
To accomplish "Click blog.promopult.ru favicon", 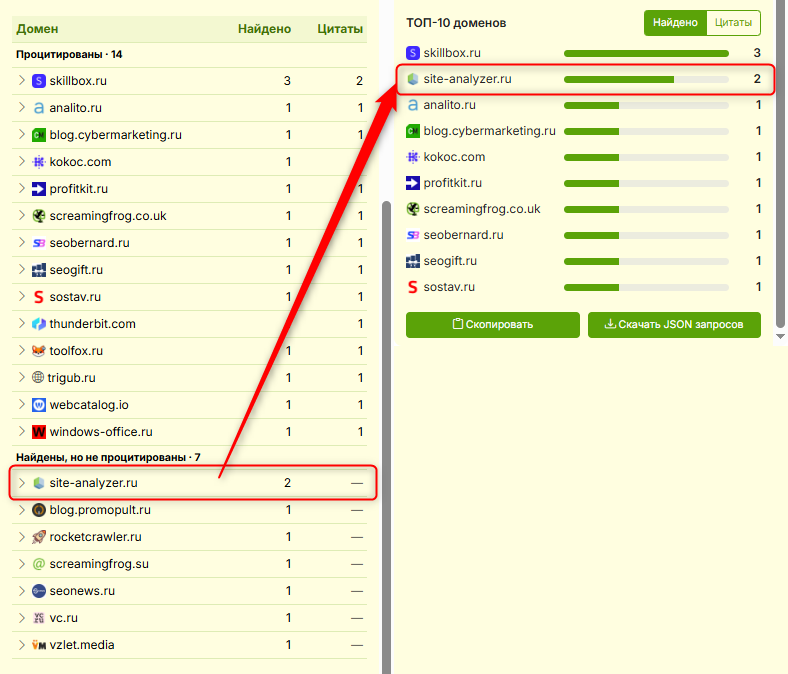I will 39,510.
